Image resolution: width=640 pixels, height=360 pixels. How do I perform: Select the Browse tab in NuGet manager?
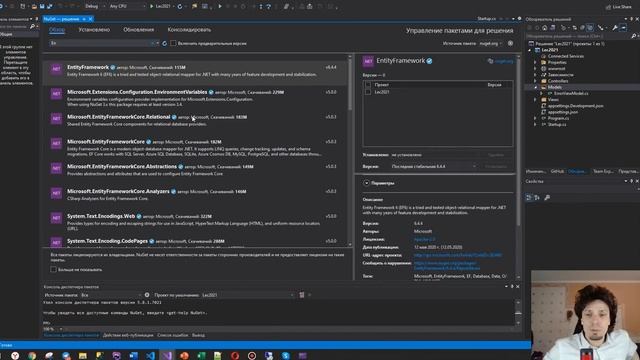click(57, 30)
